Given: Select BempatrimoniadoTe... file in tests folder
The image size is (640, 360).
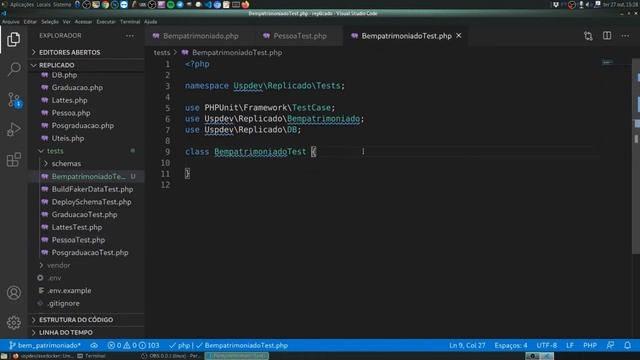Looking at the screenshot, I should 86,176.
